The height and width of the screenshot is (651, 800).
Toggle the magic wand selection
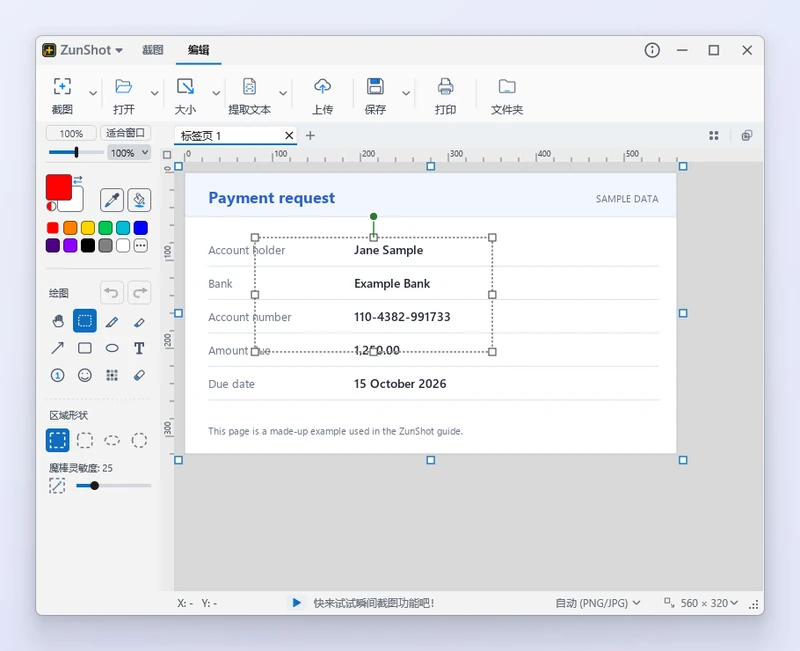(x=57, y=485)
